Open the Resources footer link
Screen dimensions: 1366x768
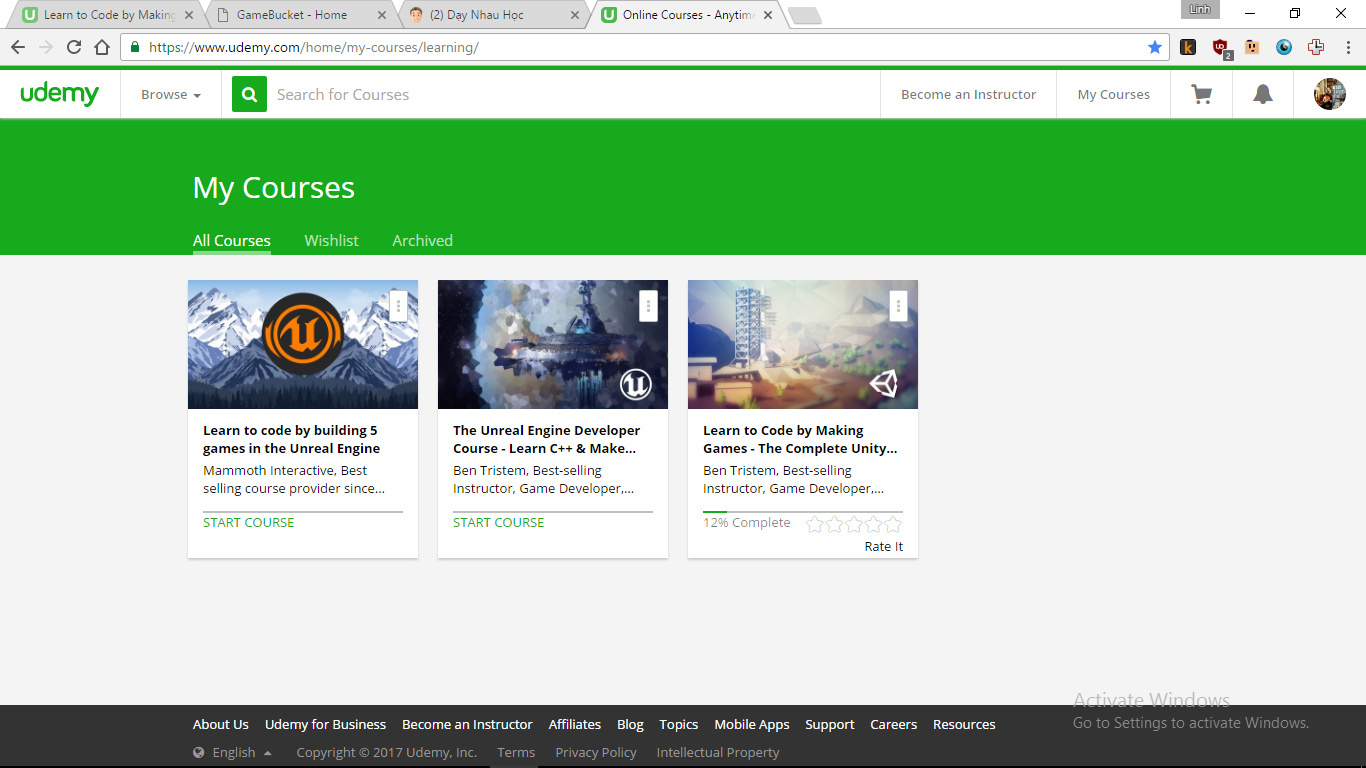click(964, 724)
